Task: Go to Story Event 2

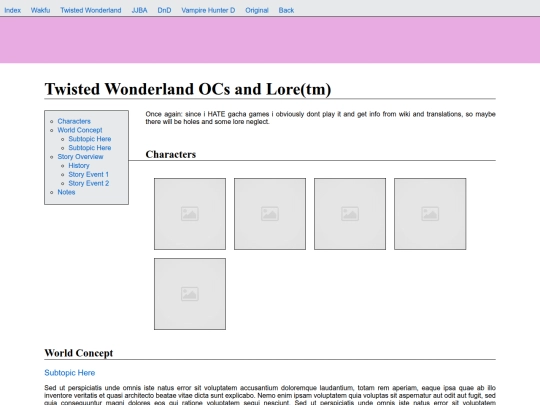Action: click(x=89, y=183)
